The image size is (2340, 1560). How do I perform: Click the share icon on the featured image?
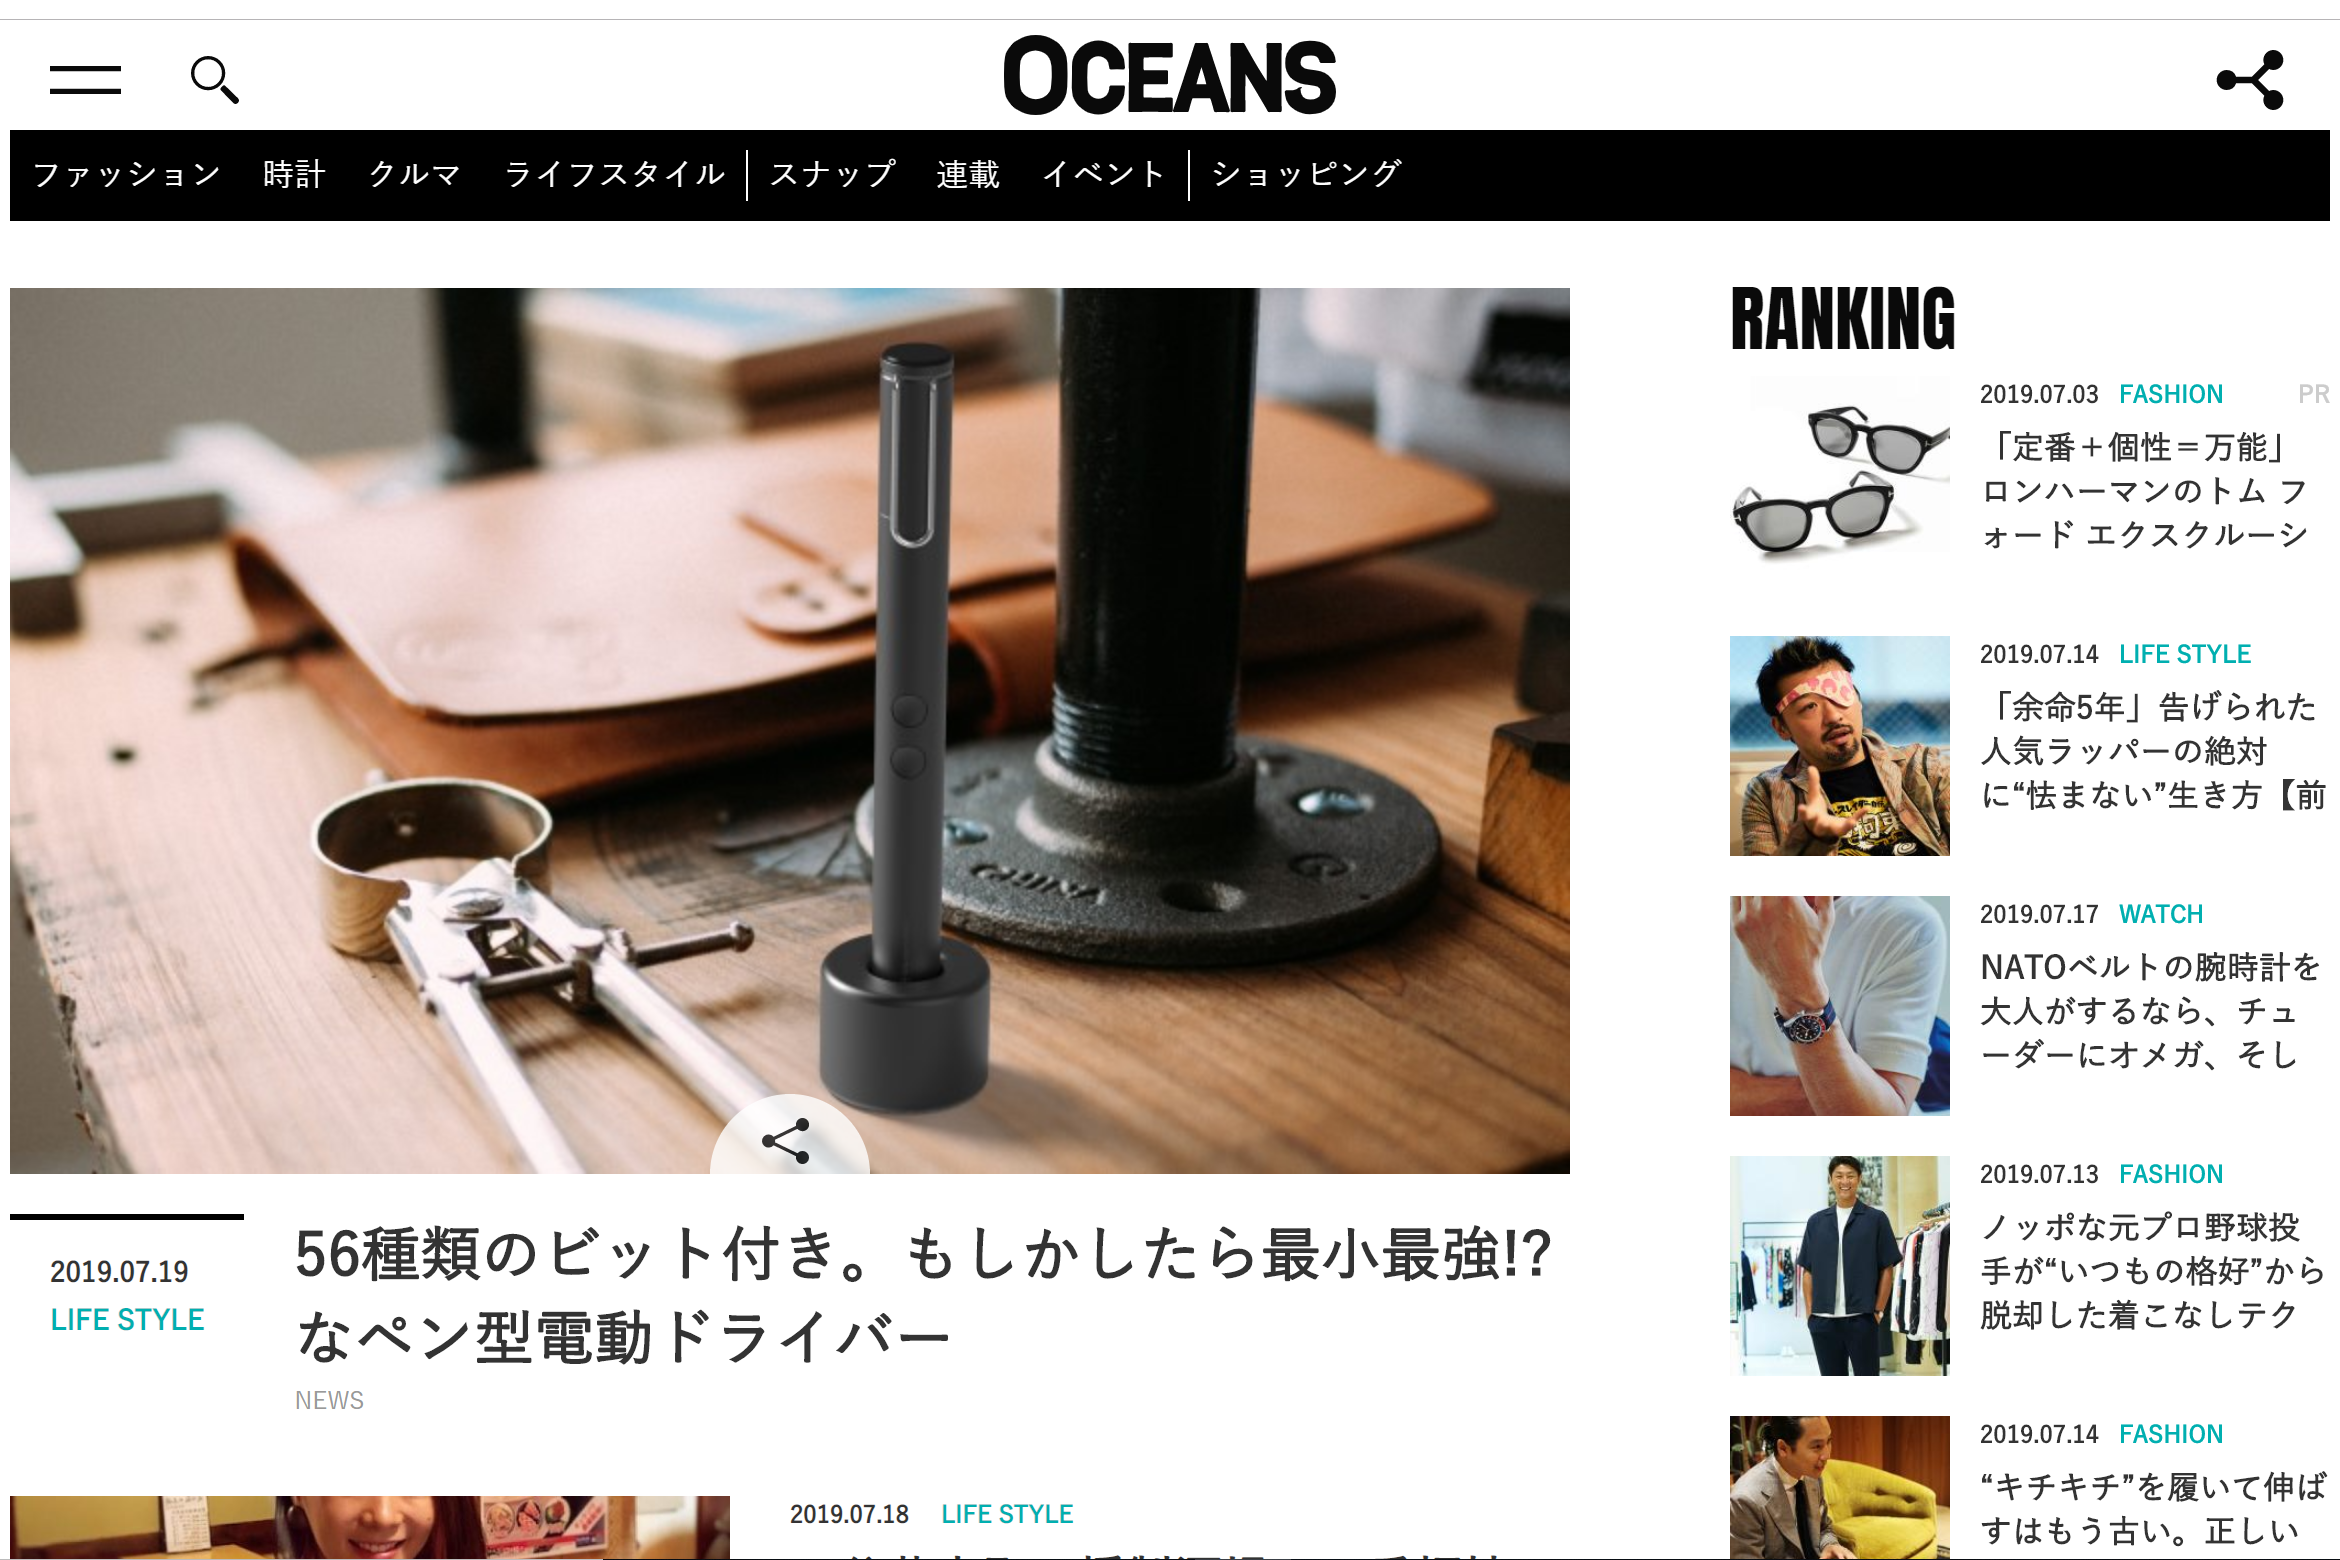787,1141
